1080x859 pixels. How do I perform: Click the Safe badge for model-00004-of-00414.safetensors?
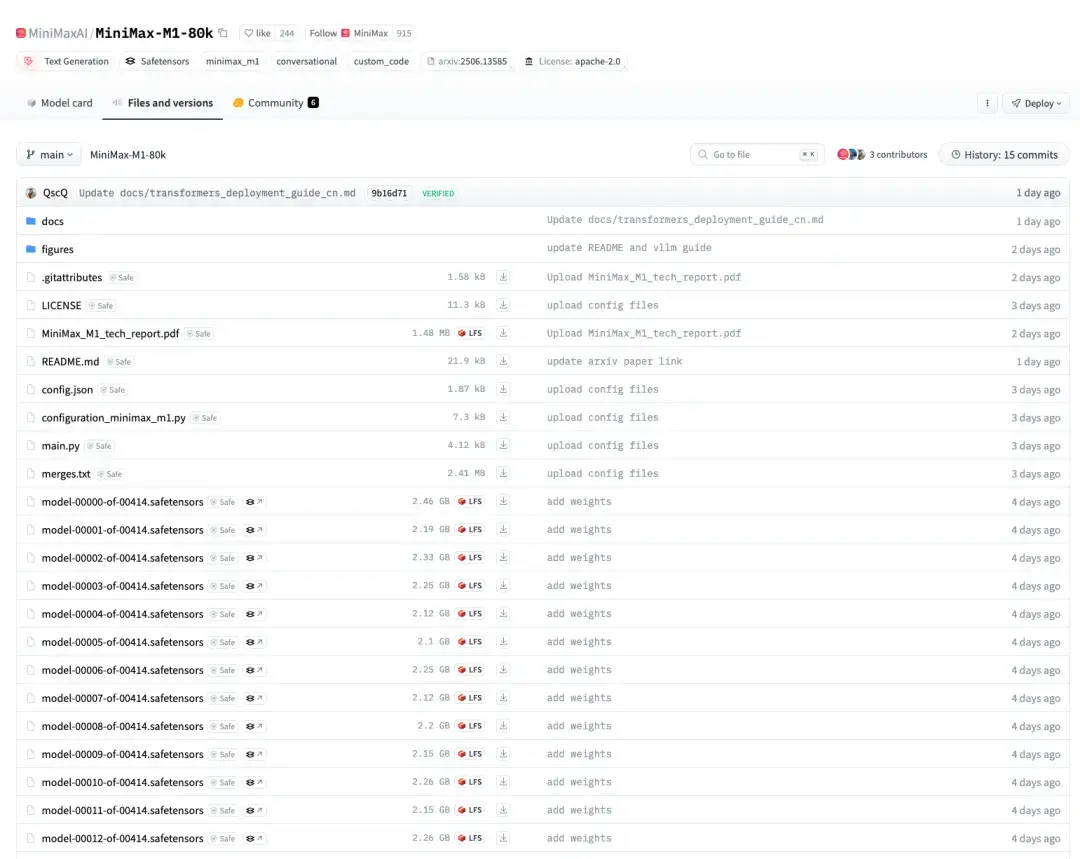tap(223, 614)
